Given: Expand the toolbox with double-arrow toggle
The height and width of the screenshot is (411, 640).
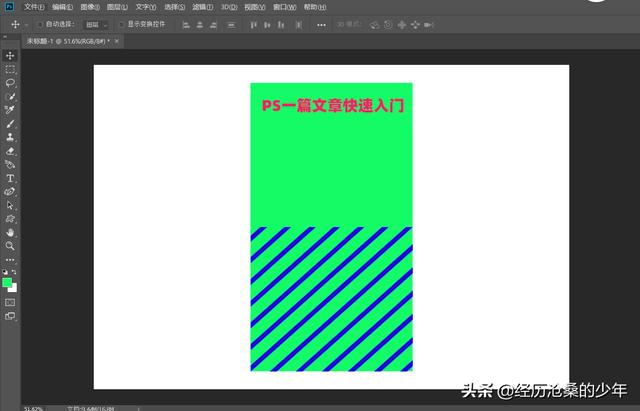Looking at the screenshot, I should [x=5, y=37].
